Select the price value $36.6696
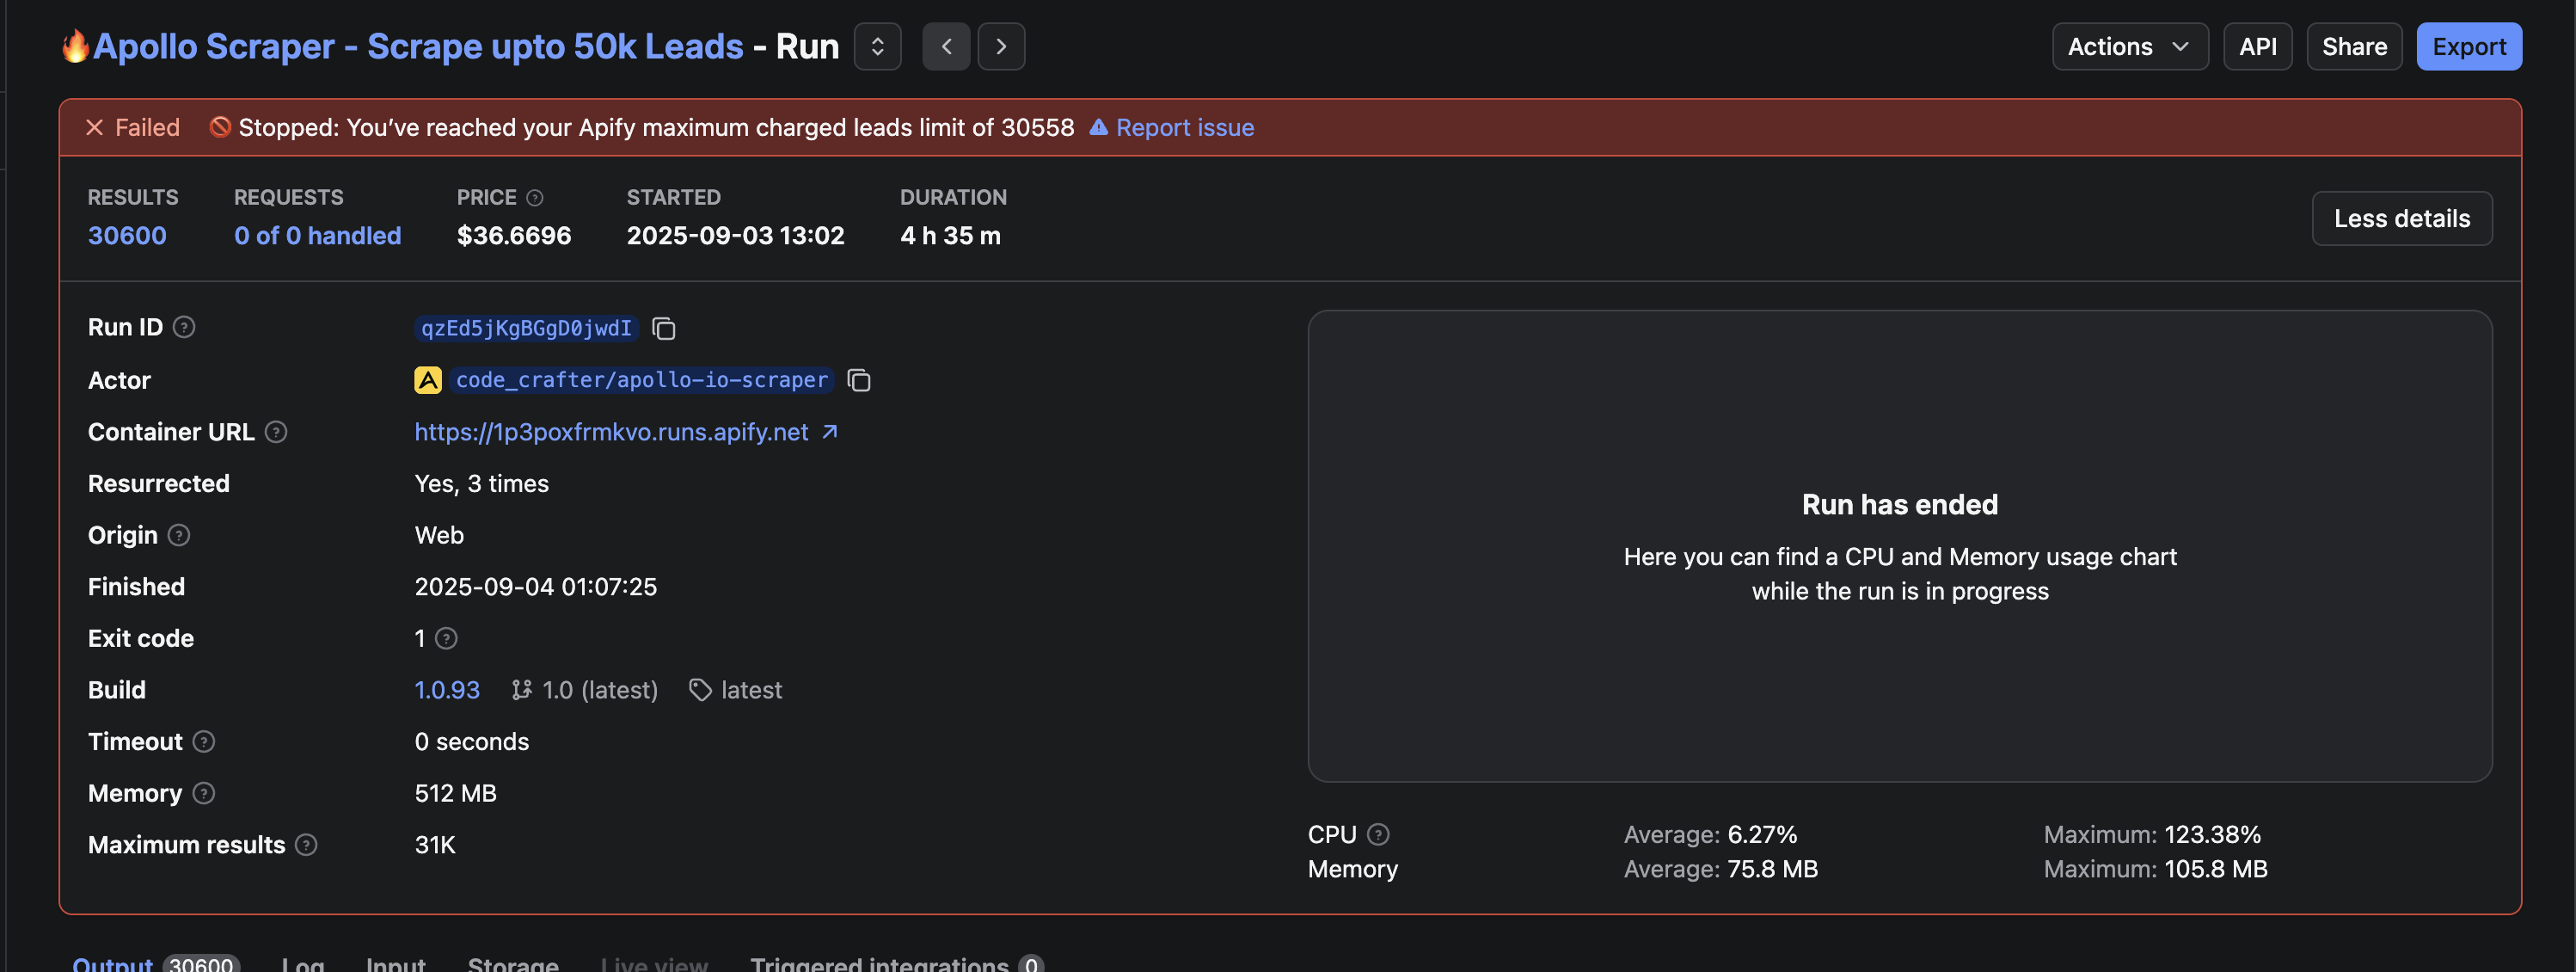The height and width of the screenshot is (972, 2576). click(514, 235)
